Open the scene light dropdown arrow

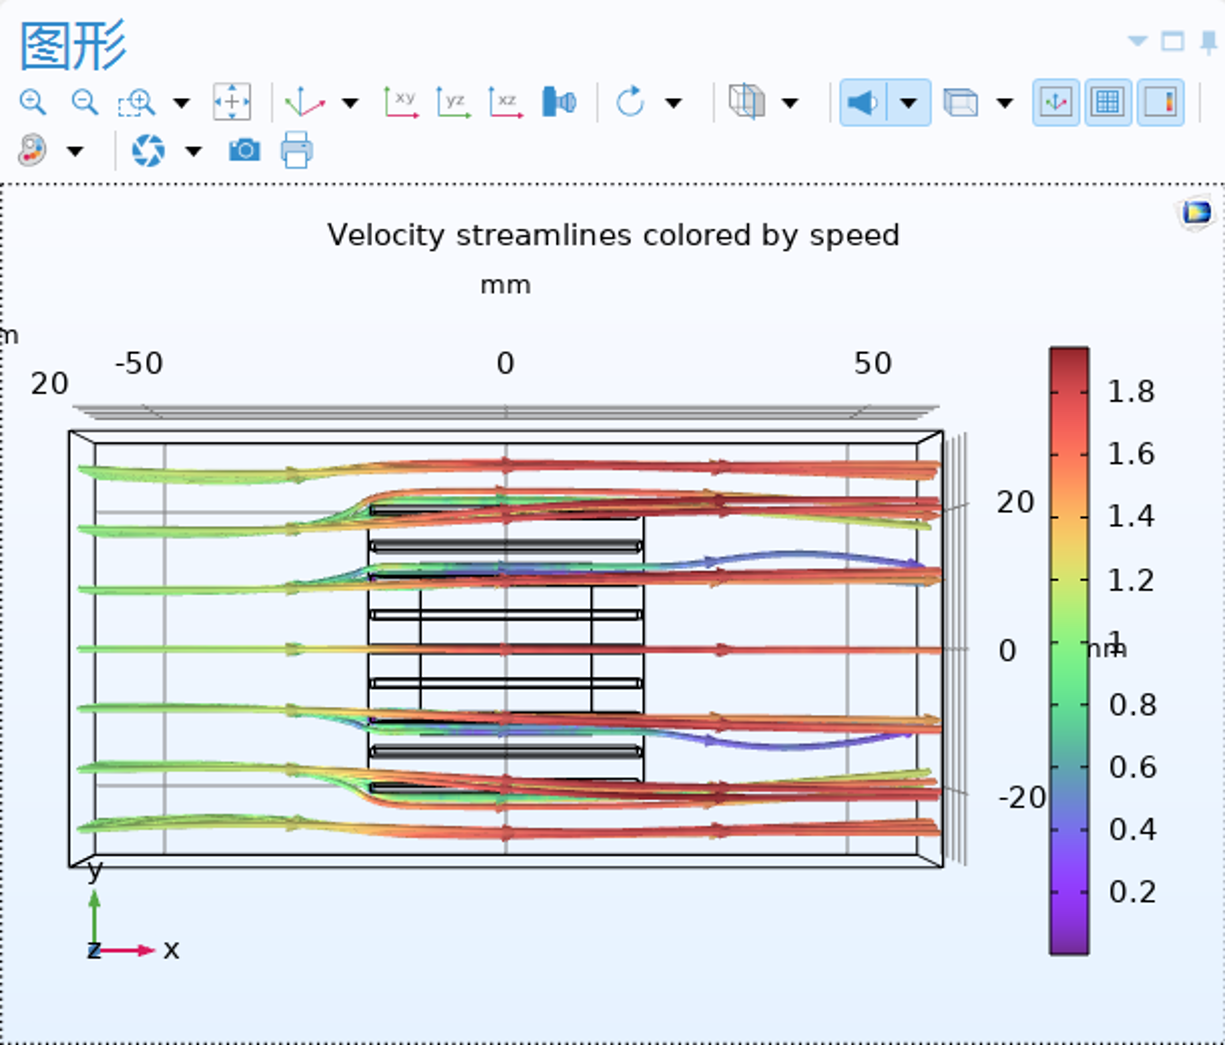click(908, 103)
